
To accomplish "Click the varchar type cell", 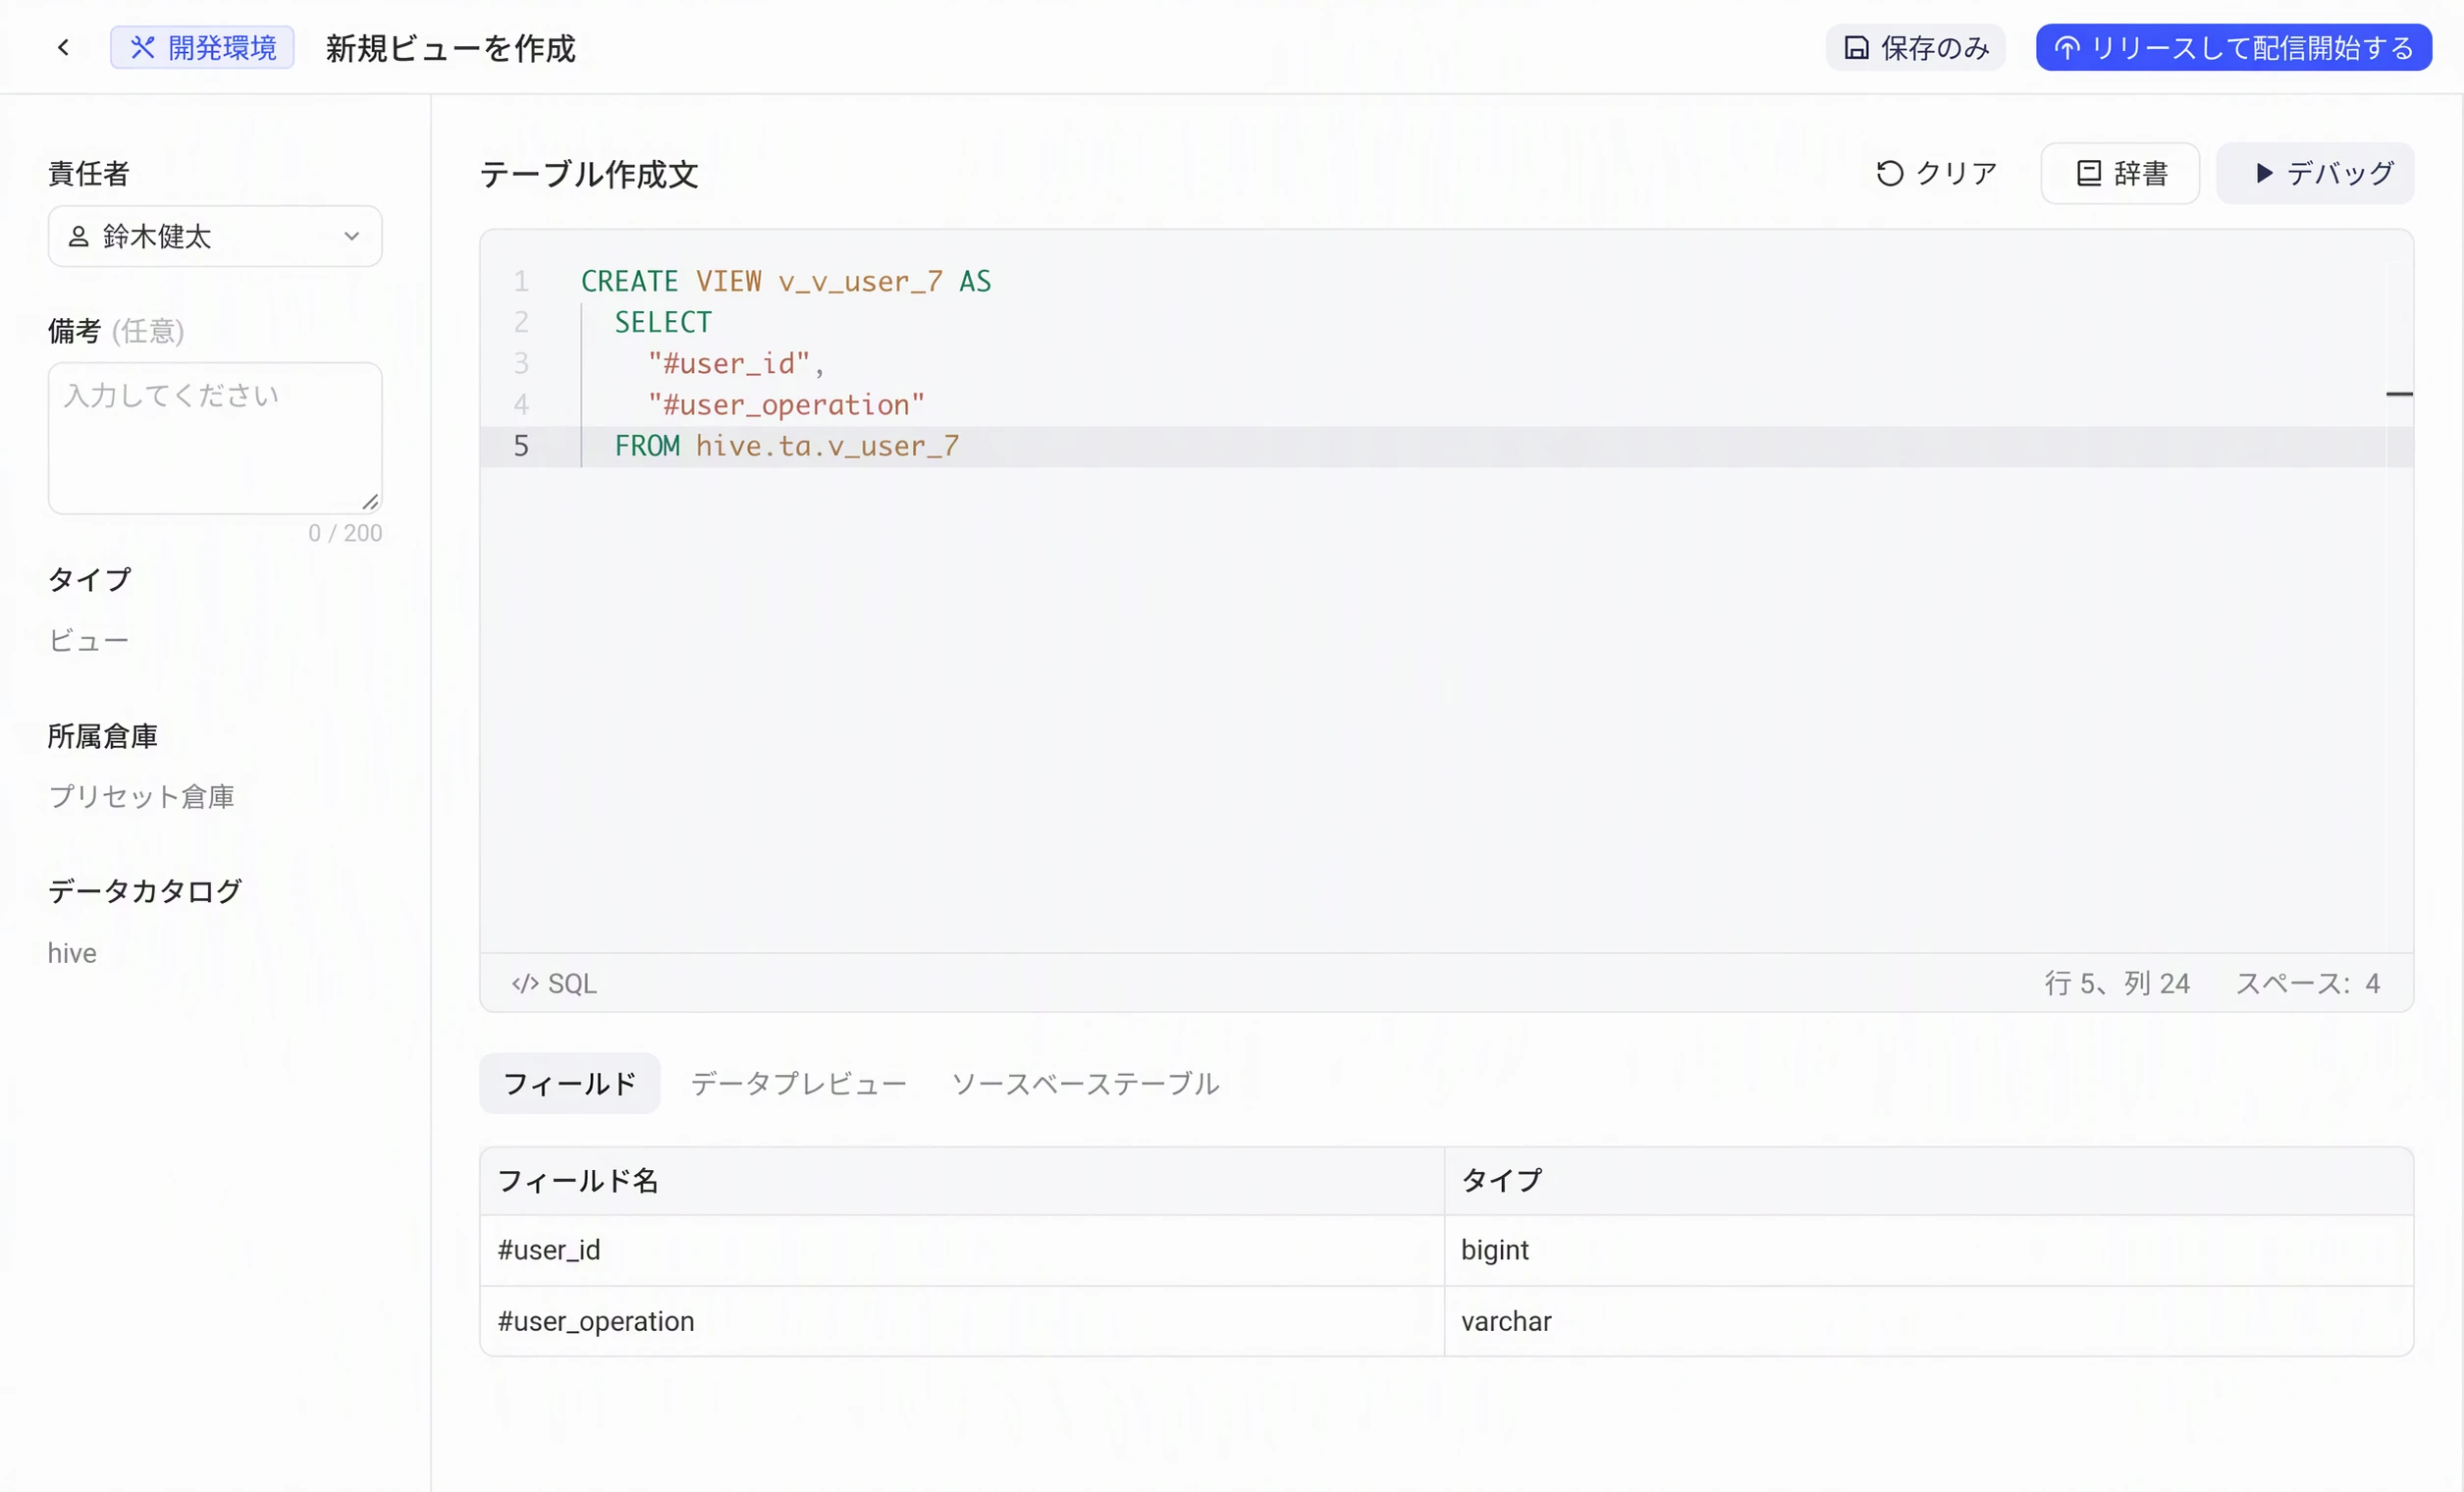I will [1929, 1321].
